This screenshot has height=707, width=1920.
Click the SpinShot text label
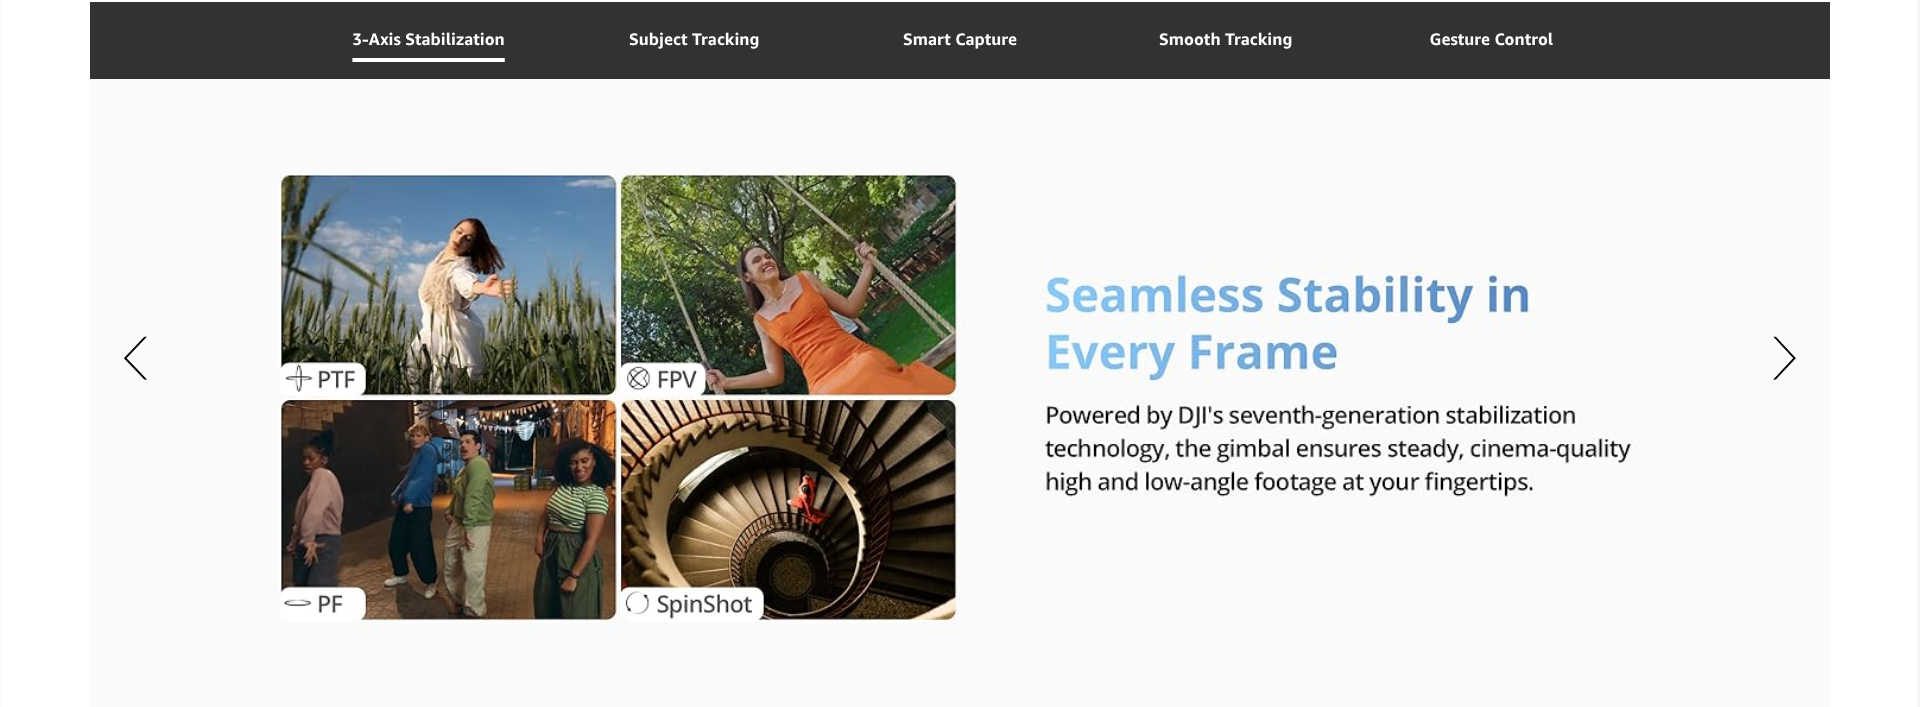704,604
